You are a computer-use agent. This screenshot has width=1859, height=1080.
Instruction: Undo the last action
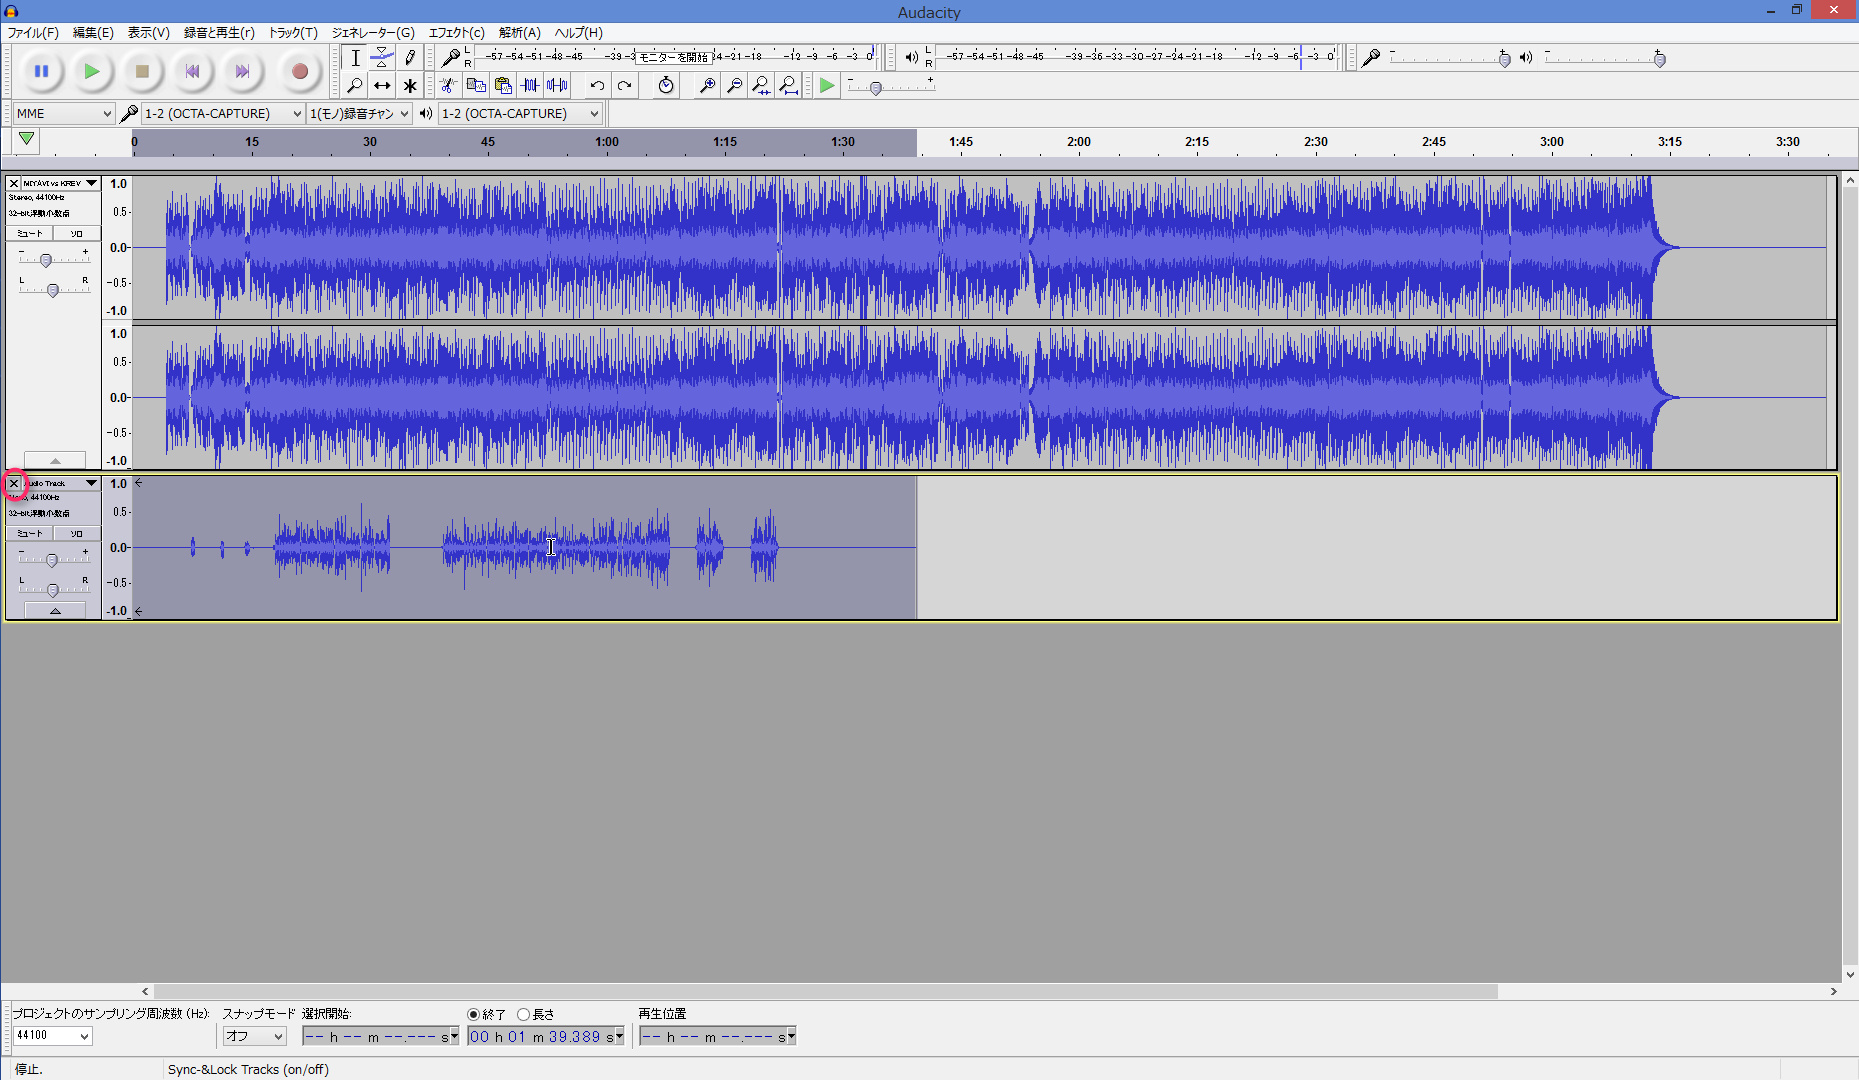click(597, 86)
